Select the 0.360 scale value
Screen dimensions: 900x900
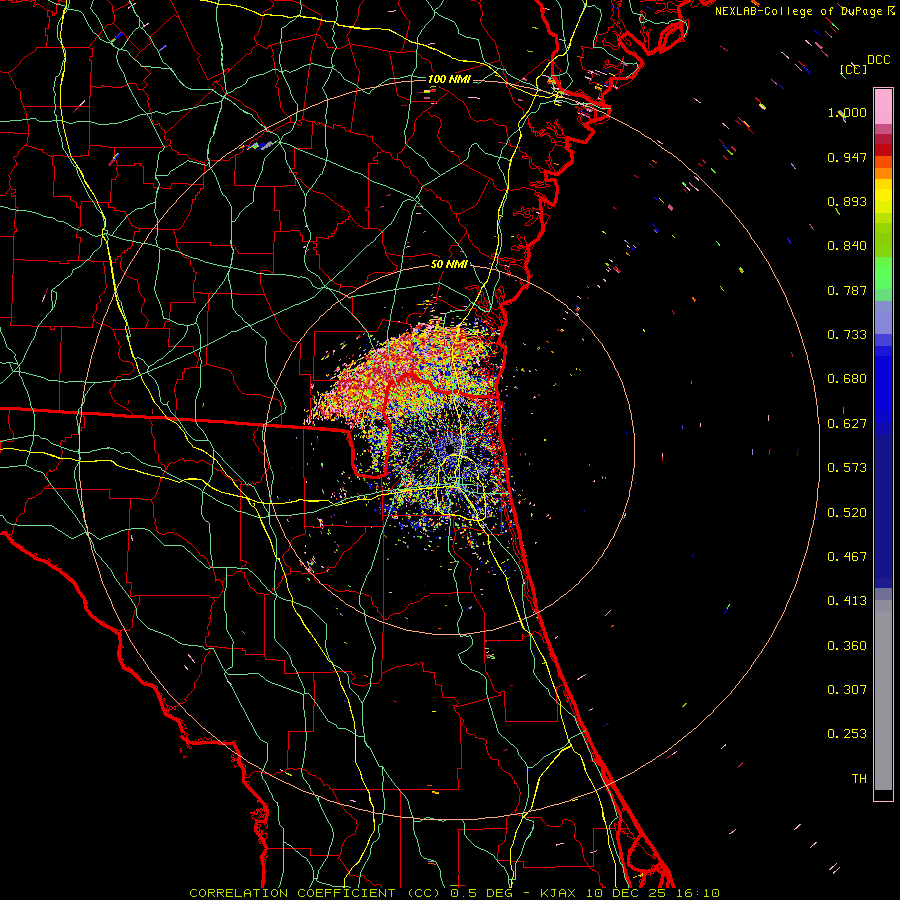click(x=847, y=646)
